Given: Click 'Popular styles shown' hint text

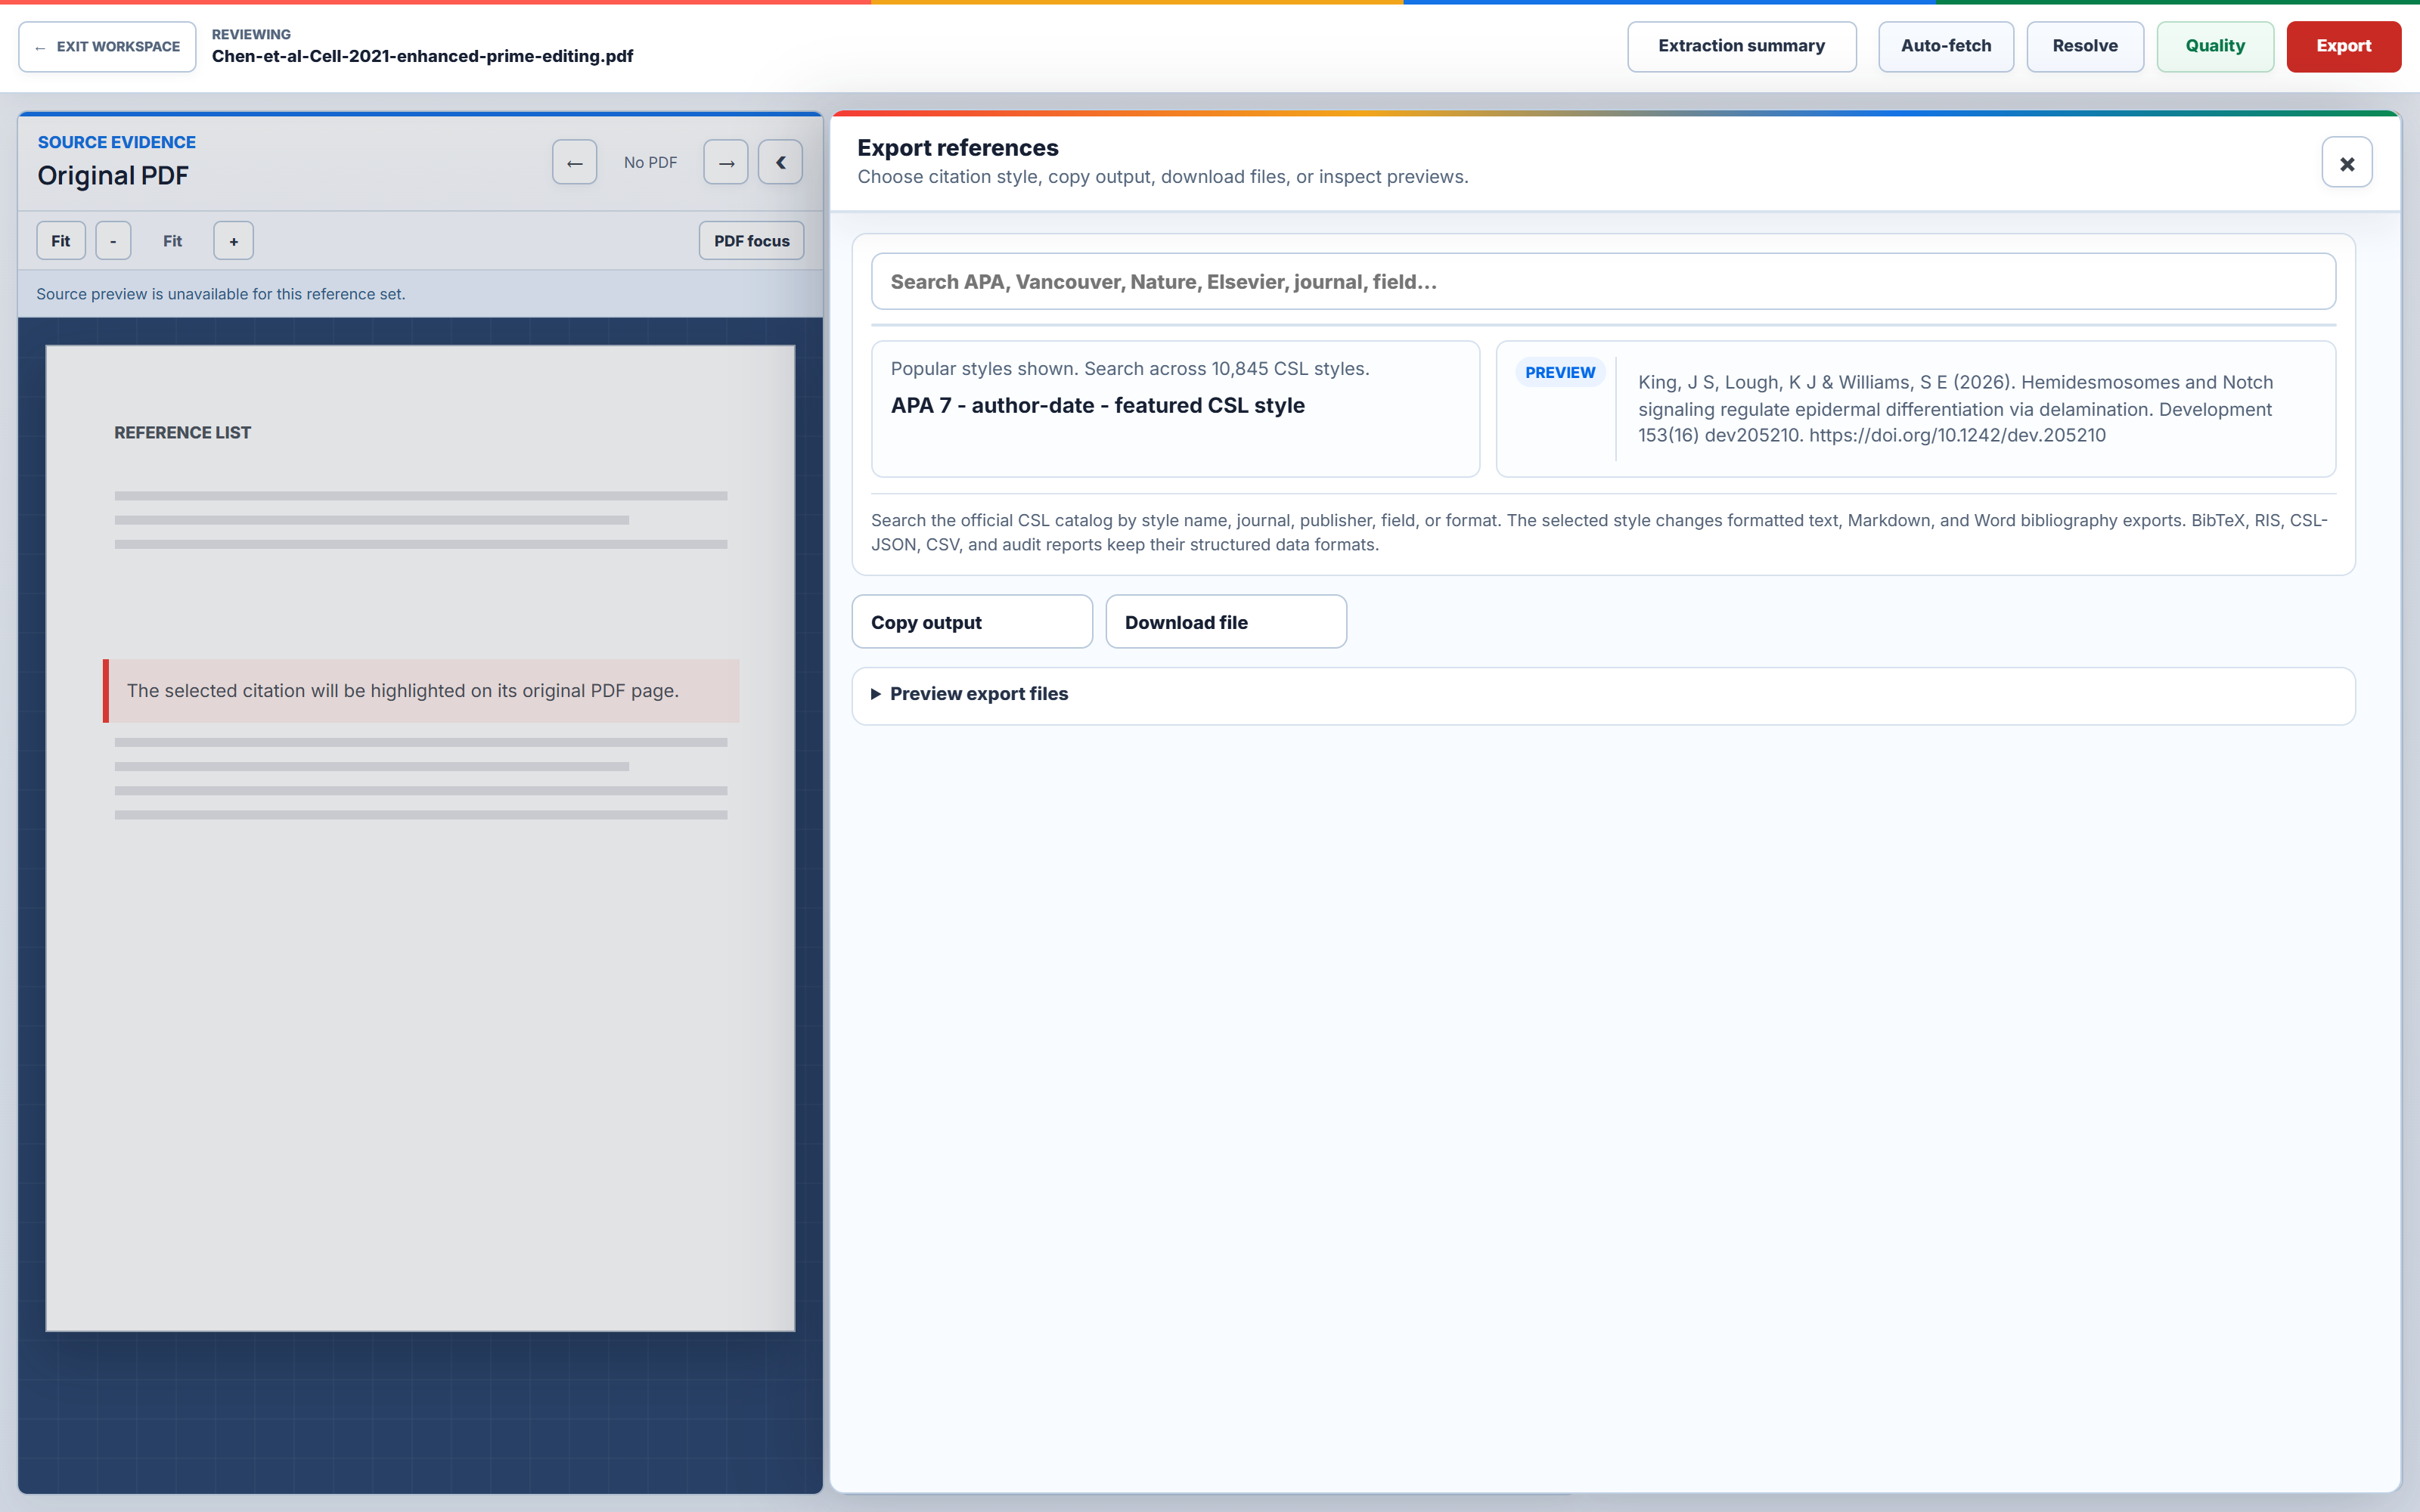Looking at the screenshot, I should [x=1130, y=369].
